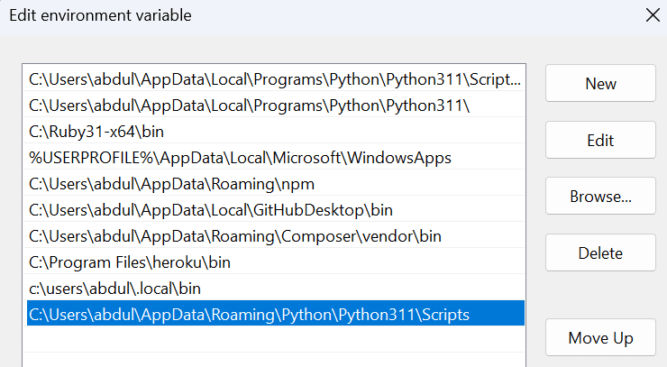Click the empty row below highlighted entry

tap(275, 339)
